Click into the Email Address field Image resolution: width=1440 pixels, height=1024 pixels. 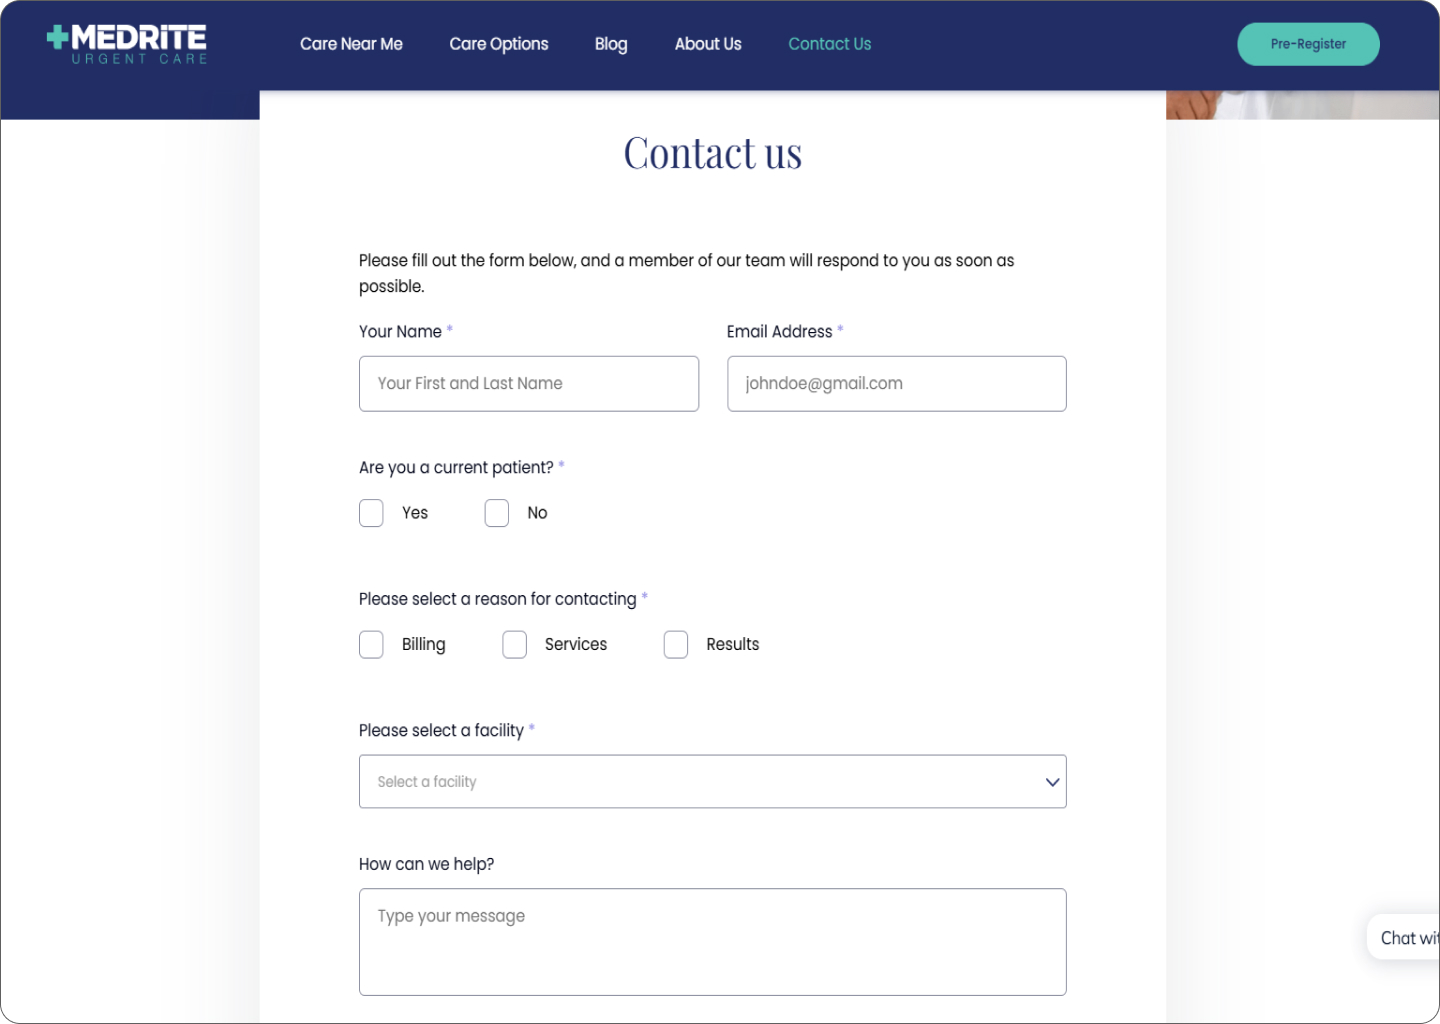[x=896, y=384]
